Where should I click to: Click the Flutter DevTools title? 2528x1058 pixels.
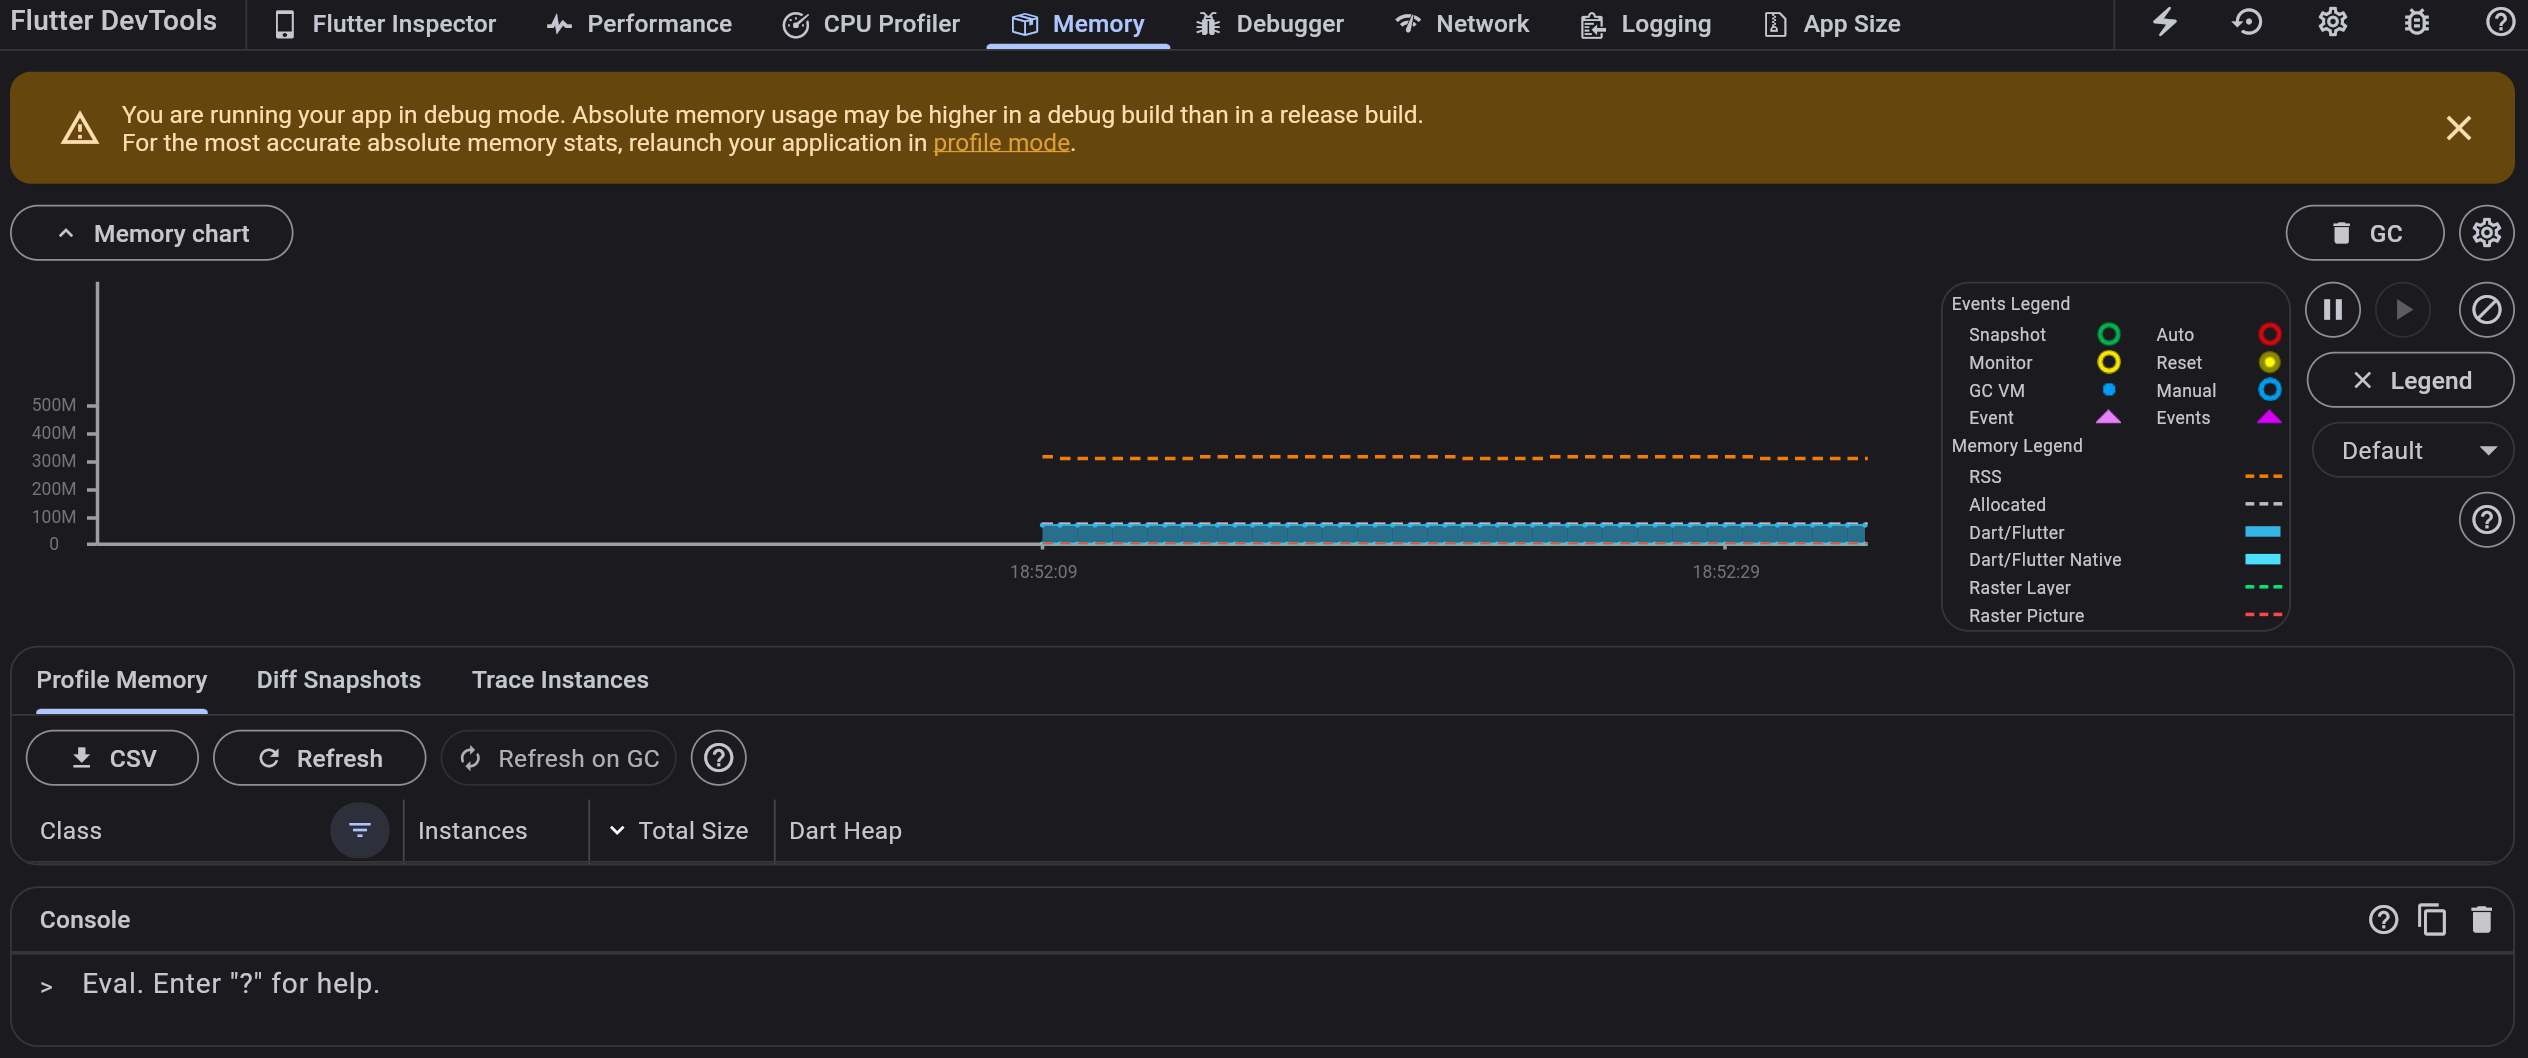point(114,21)
